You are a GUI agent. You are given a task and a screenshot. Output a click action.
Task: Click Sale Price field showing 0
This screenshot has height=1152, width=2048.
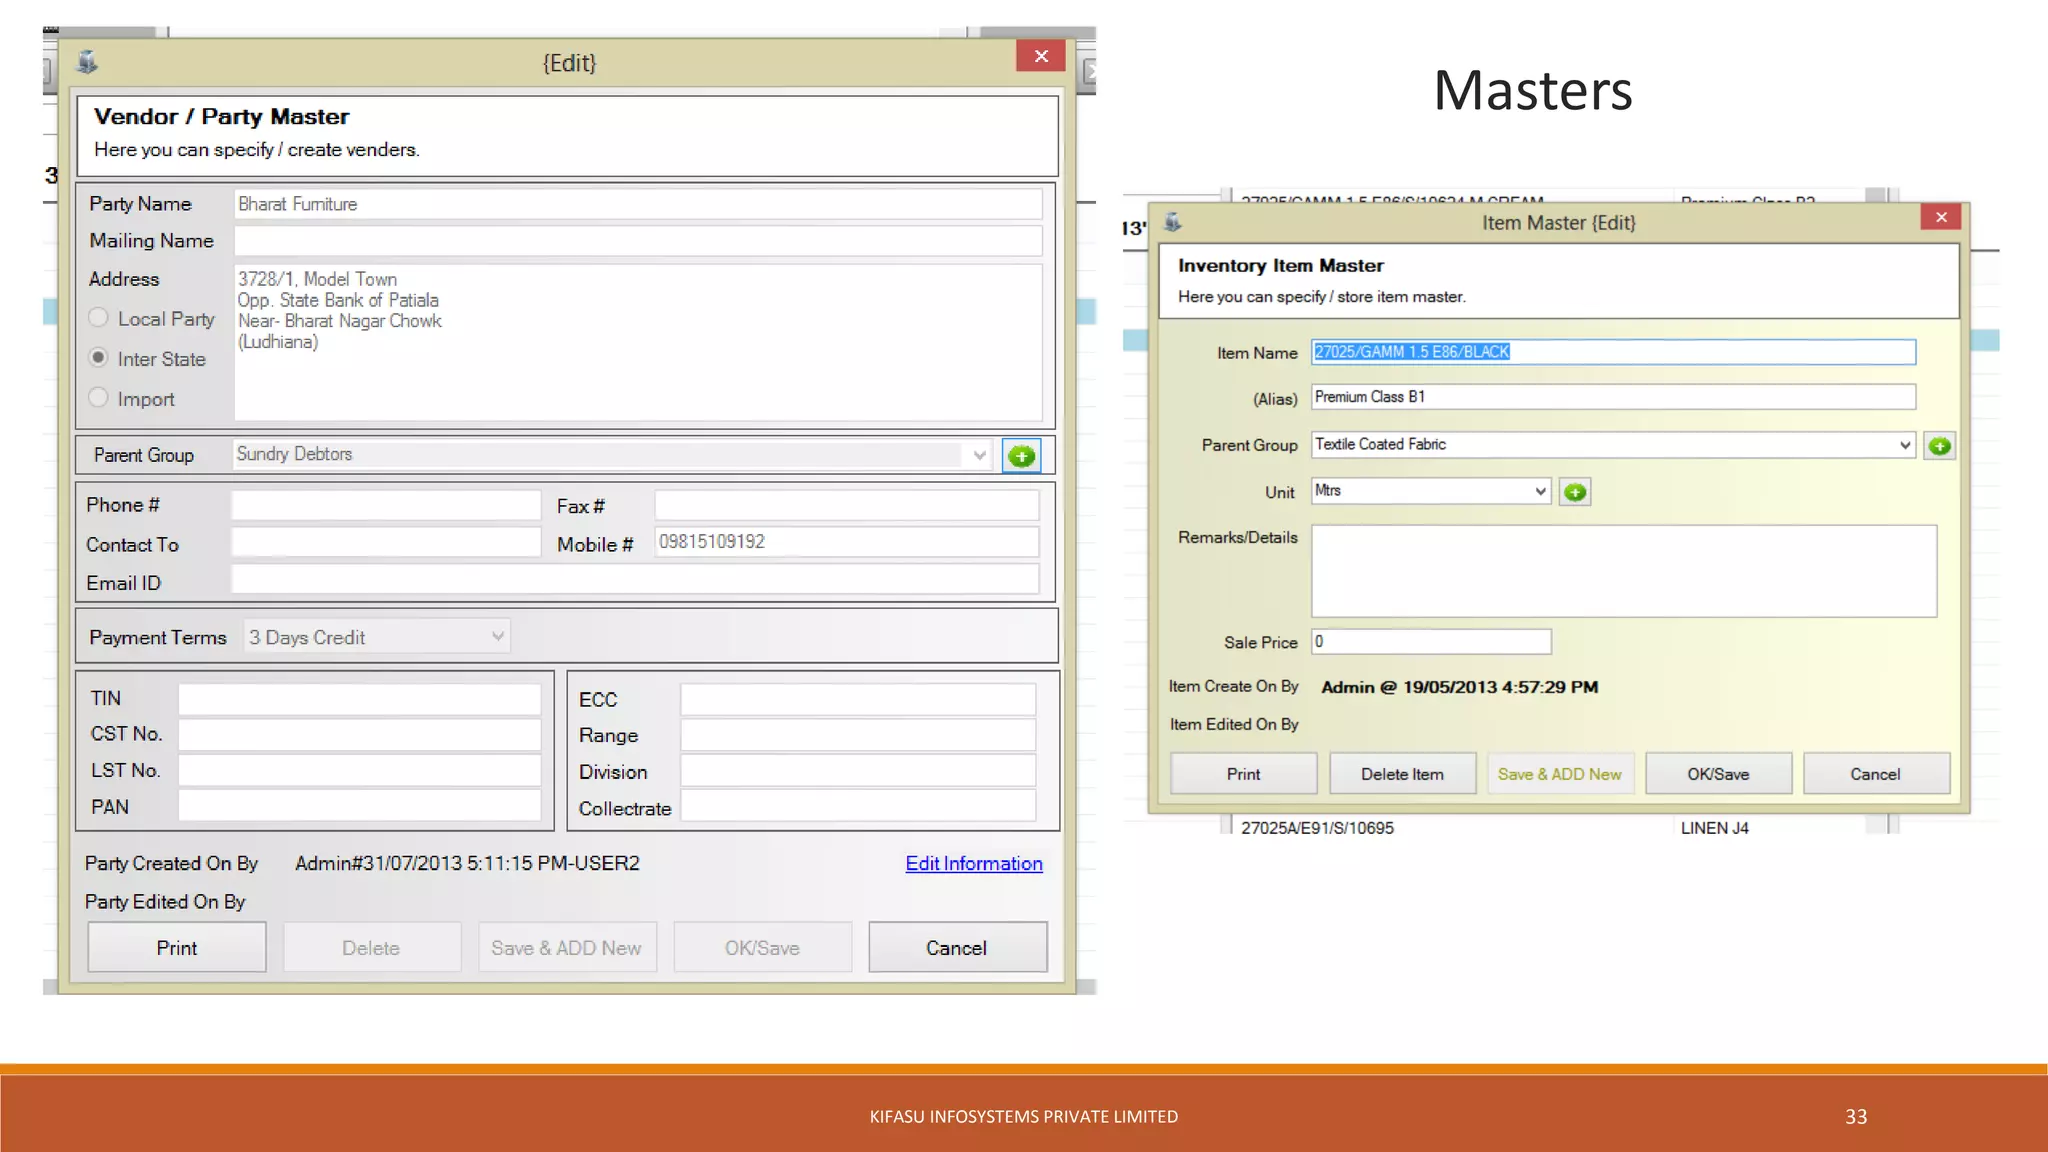coord(1431,642)
